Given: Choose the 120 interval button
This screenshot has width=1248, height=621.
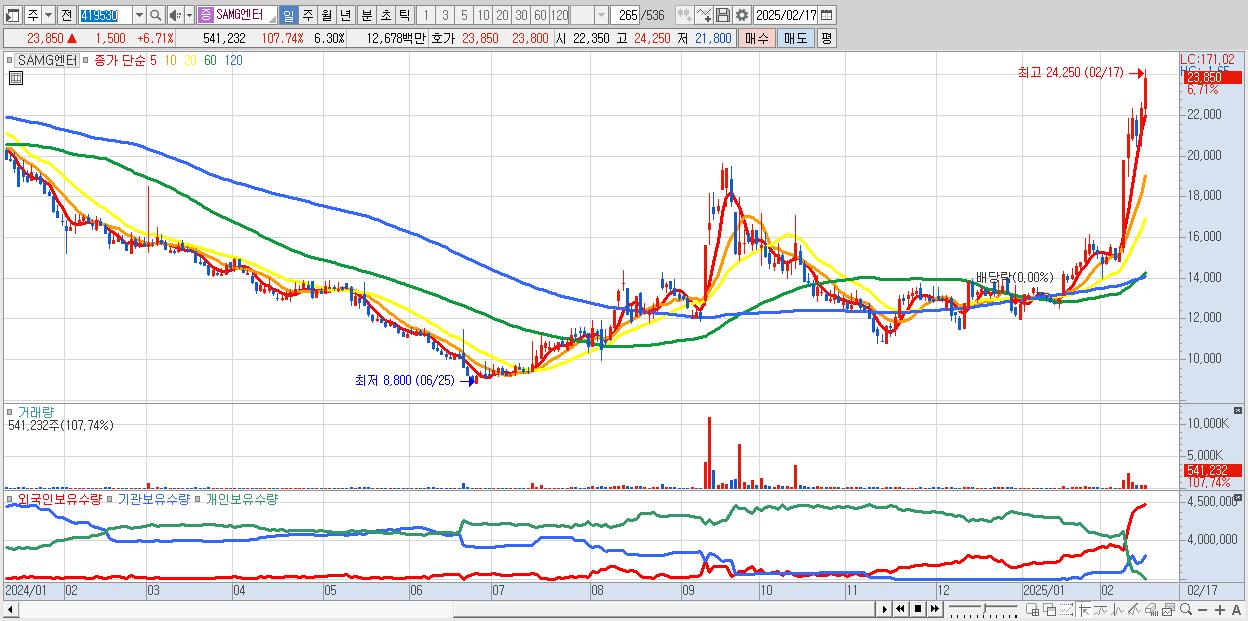Looking at the screenshot, I should click(560, 15).
